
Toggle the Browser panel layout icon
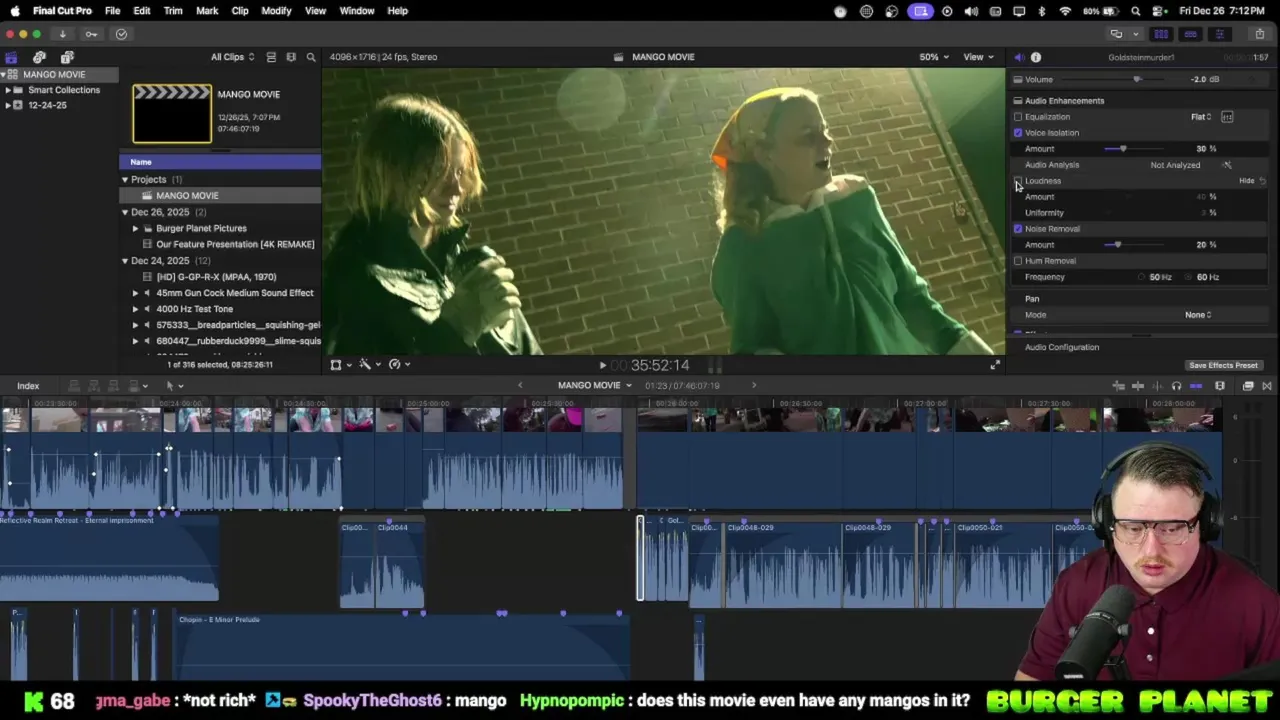pos(1161,34)
